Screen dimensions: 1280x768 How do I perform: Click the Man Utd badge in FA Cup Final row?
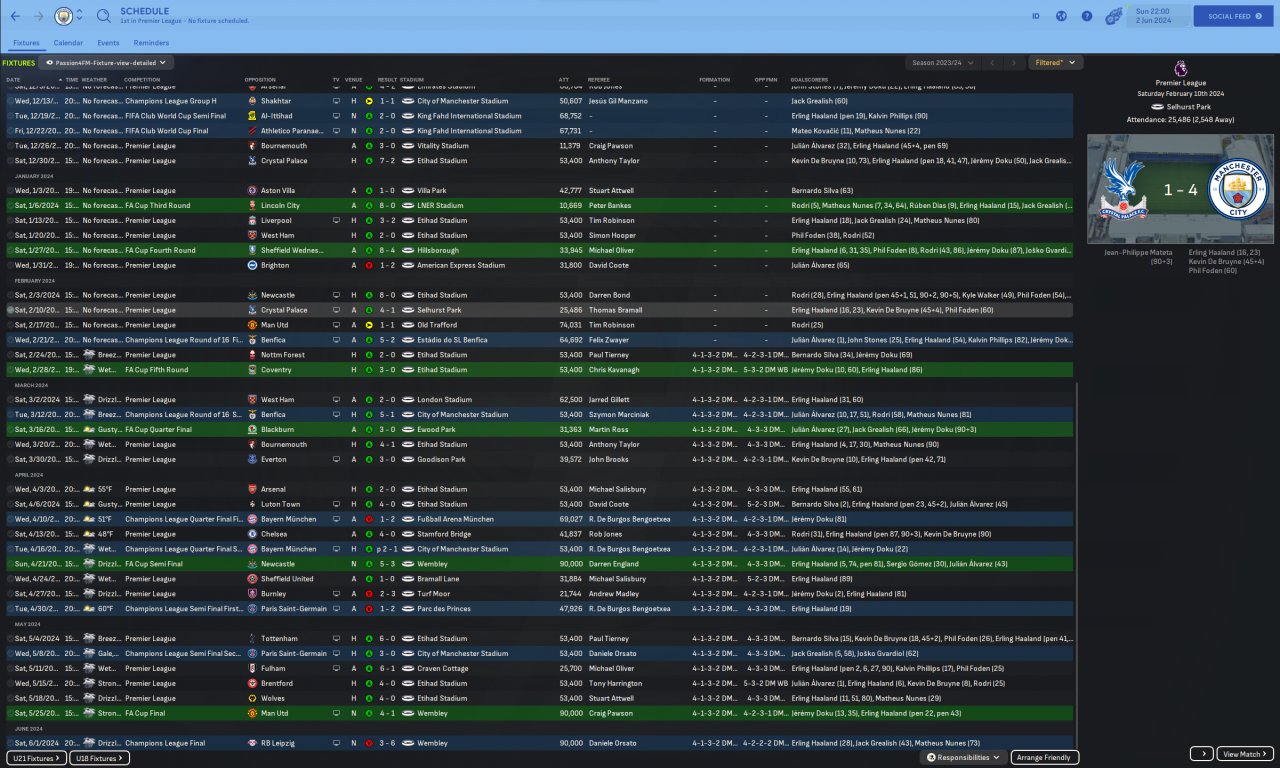click(252, 713)
